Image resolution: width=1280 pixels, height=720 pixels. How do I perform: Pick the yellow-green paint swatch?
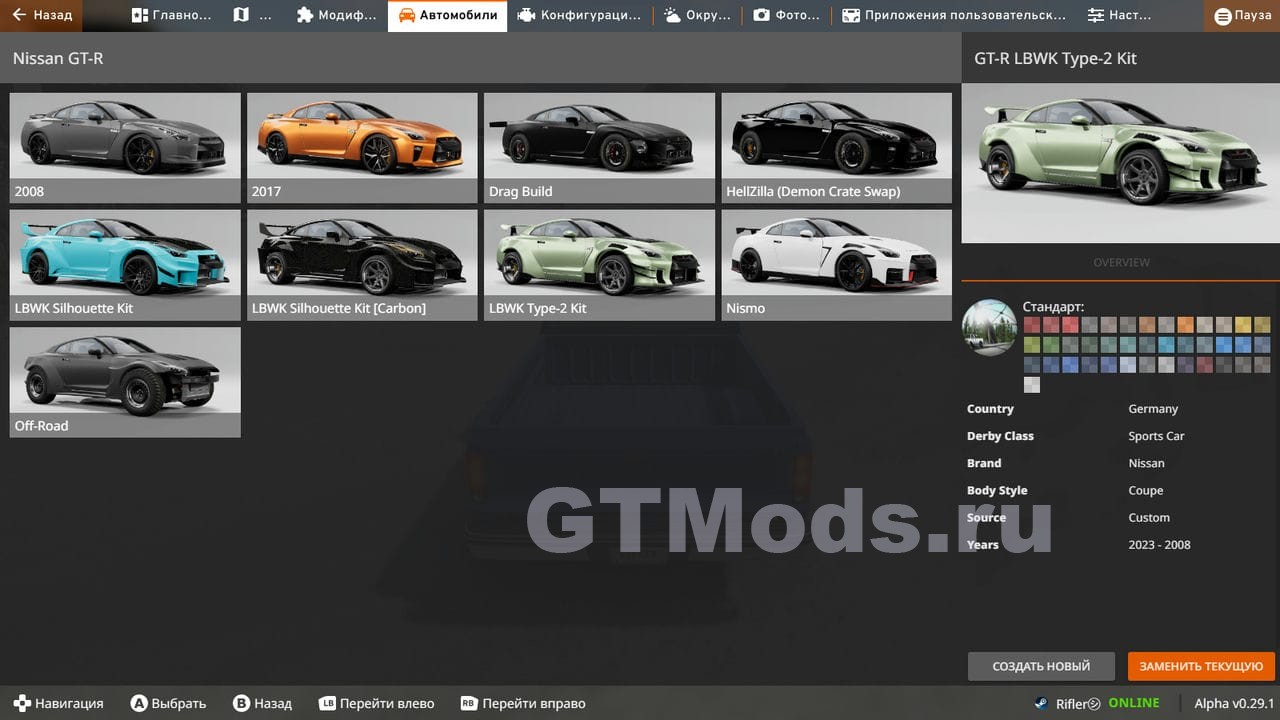pos(1032,345)
